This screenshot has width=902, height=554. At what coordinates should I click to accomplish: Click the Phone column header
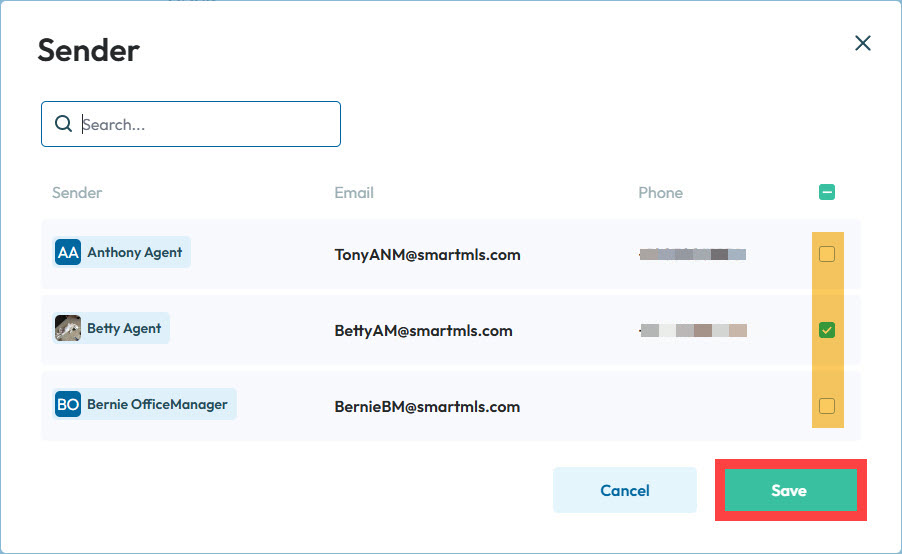660,192
